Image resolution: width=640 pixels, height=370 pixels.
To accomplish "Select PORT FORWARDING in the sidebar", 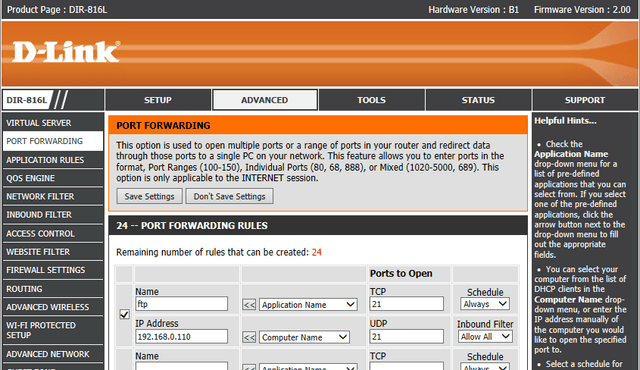I will pos(53,141).
